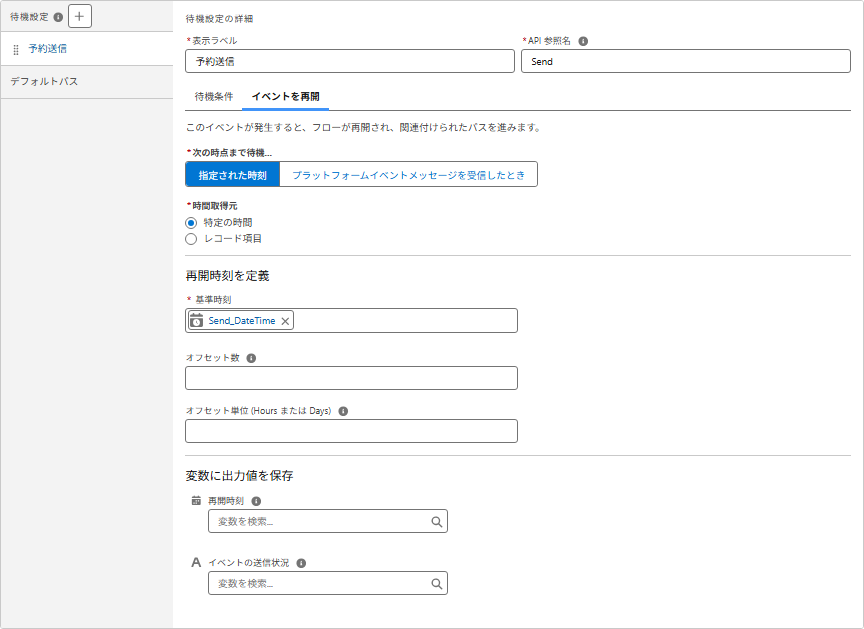Click info icon beside オフセット単位 label
Image resolution: width=864 pixels, height=629 pixels.
click(x=342, y=411)
